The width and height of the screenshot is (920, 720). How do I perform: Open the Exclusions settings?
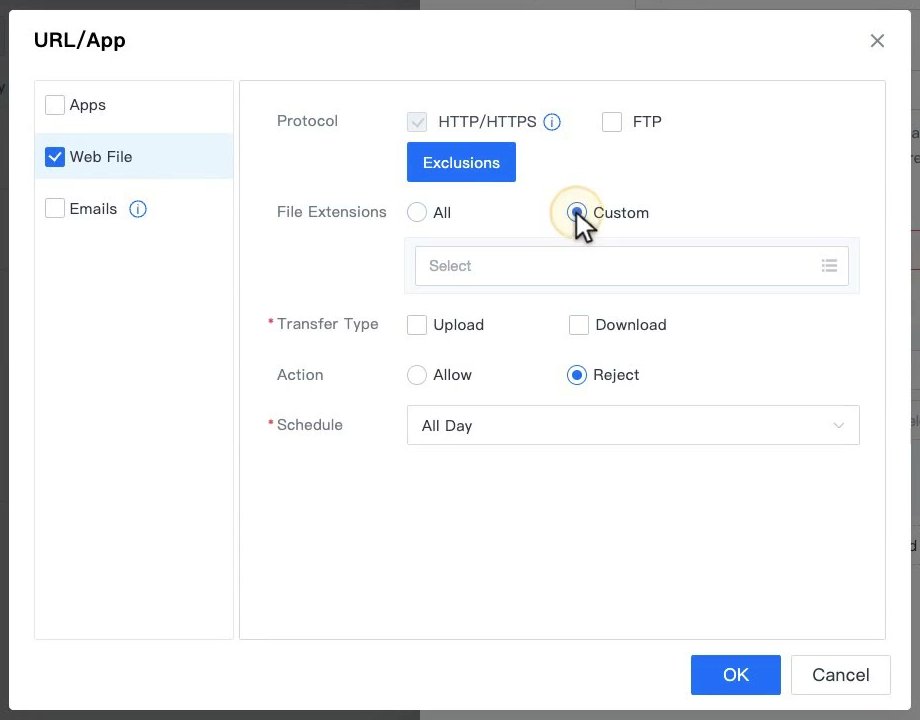[x=461, y=162]
